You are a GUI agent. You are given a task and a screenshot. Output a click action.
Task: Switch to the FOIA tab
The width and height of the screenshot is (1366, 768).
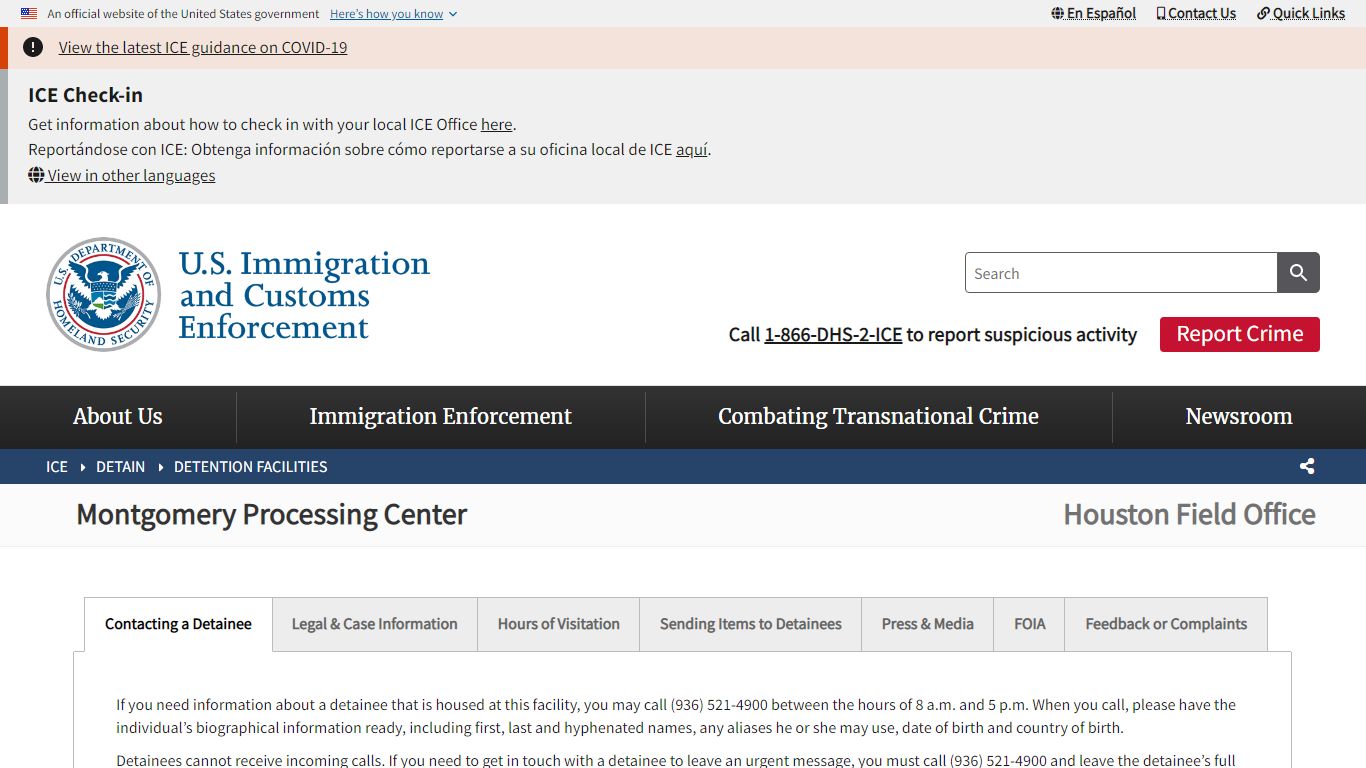pos(1030,624)
